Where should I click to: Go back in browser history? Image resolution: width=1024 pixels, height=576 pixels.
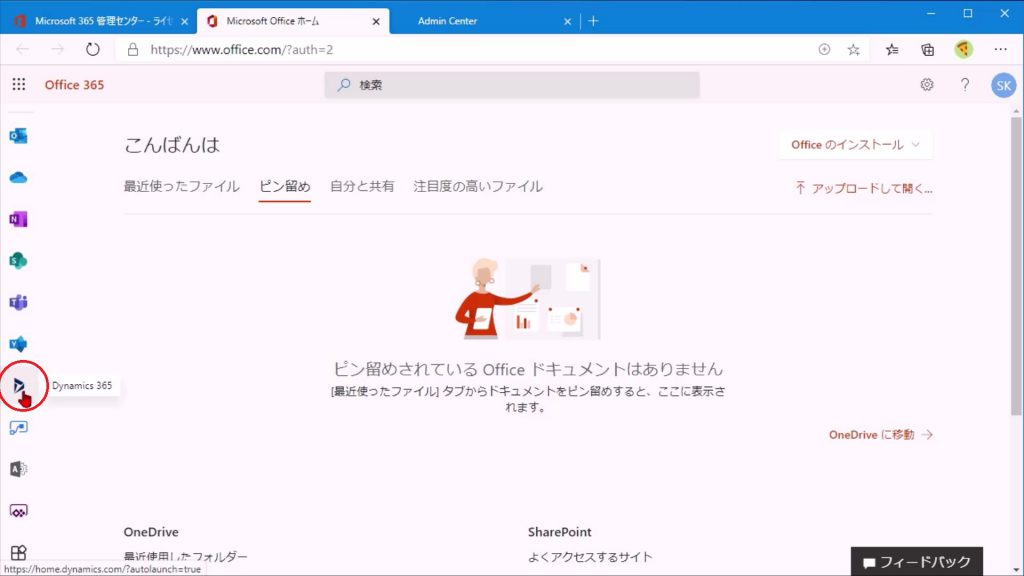(x=22, y=50)
